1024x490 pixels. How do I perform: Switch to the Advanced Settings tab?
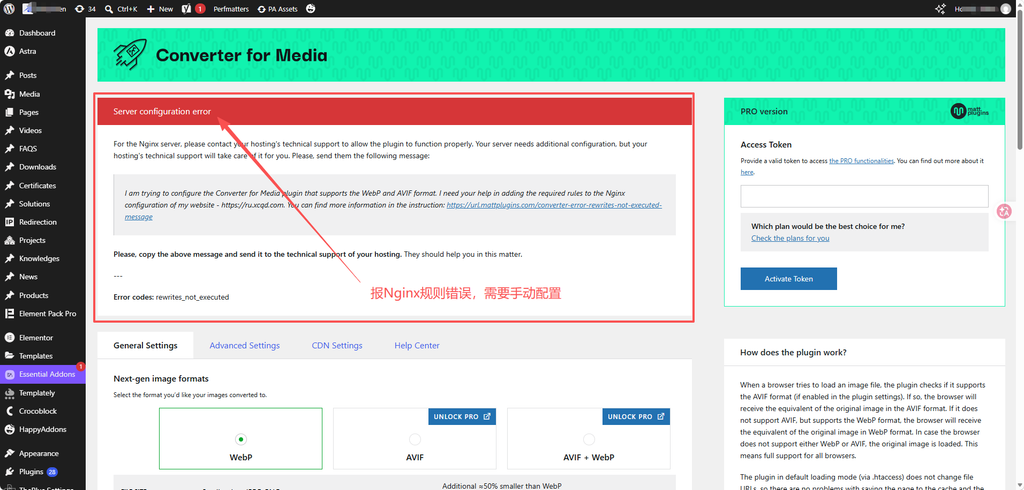[x=244, y=346]
